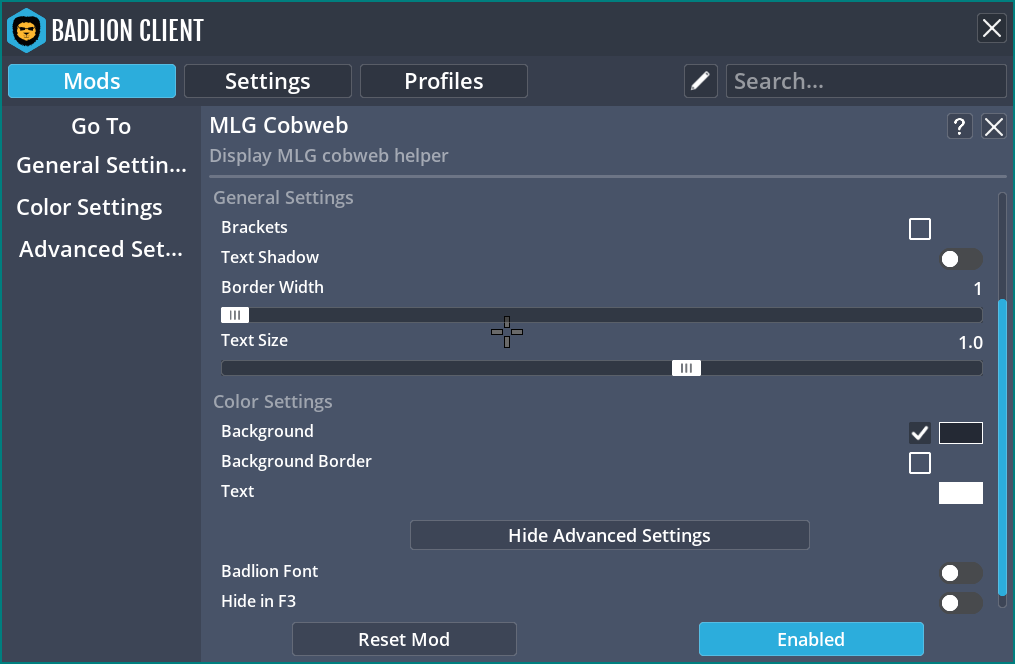1015x664 pixels.
Task: Open the Background dark color swatch
Action: point(961,433)
